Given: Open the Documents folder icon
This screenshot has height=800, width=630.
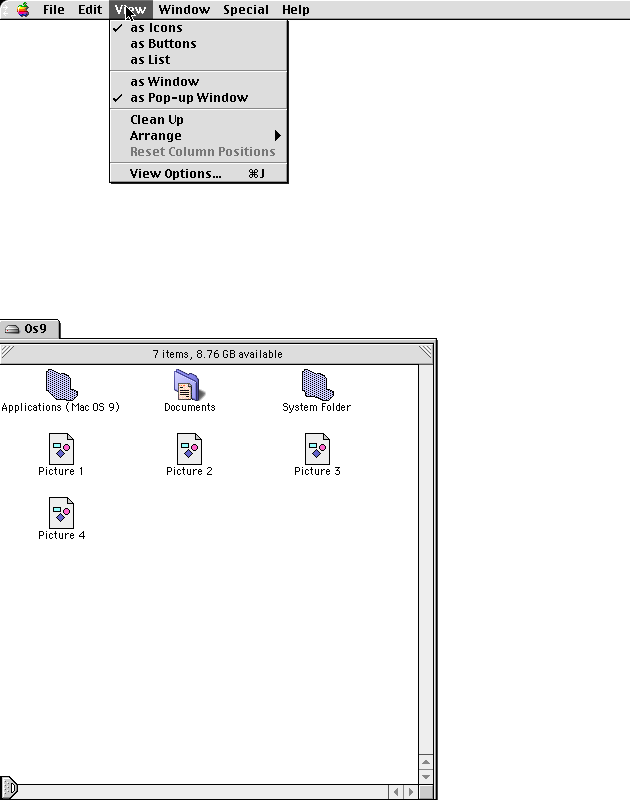Looking at the screenshot, I should pyautogui.click(x=187, y=384).
